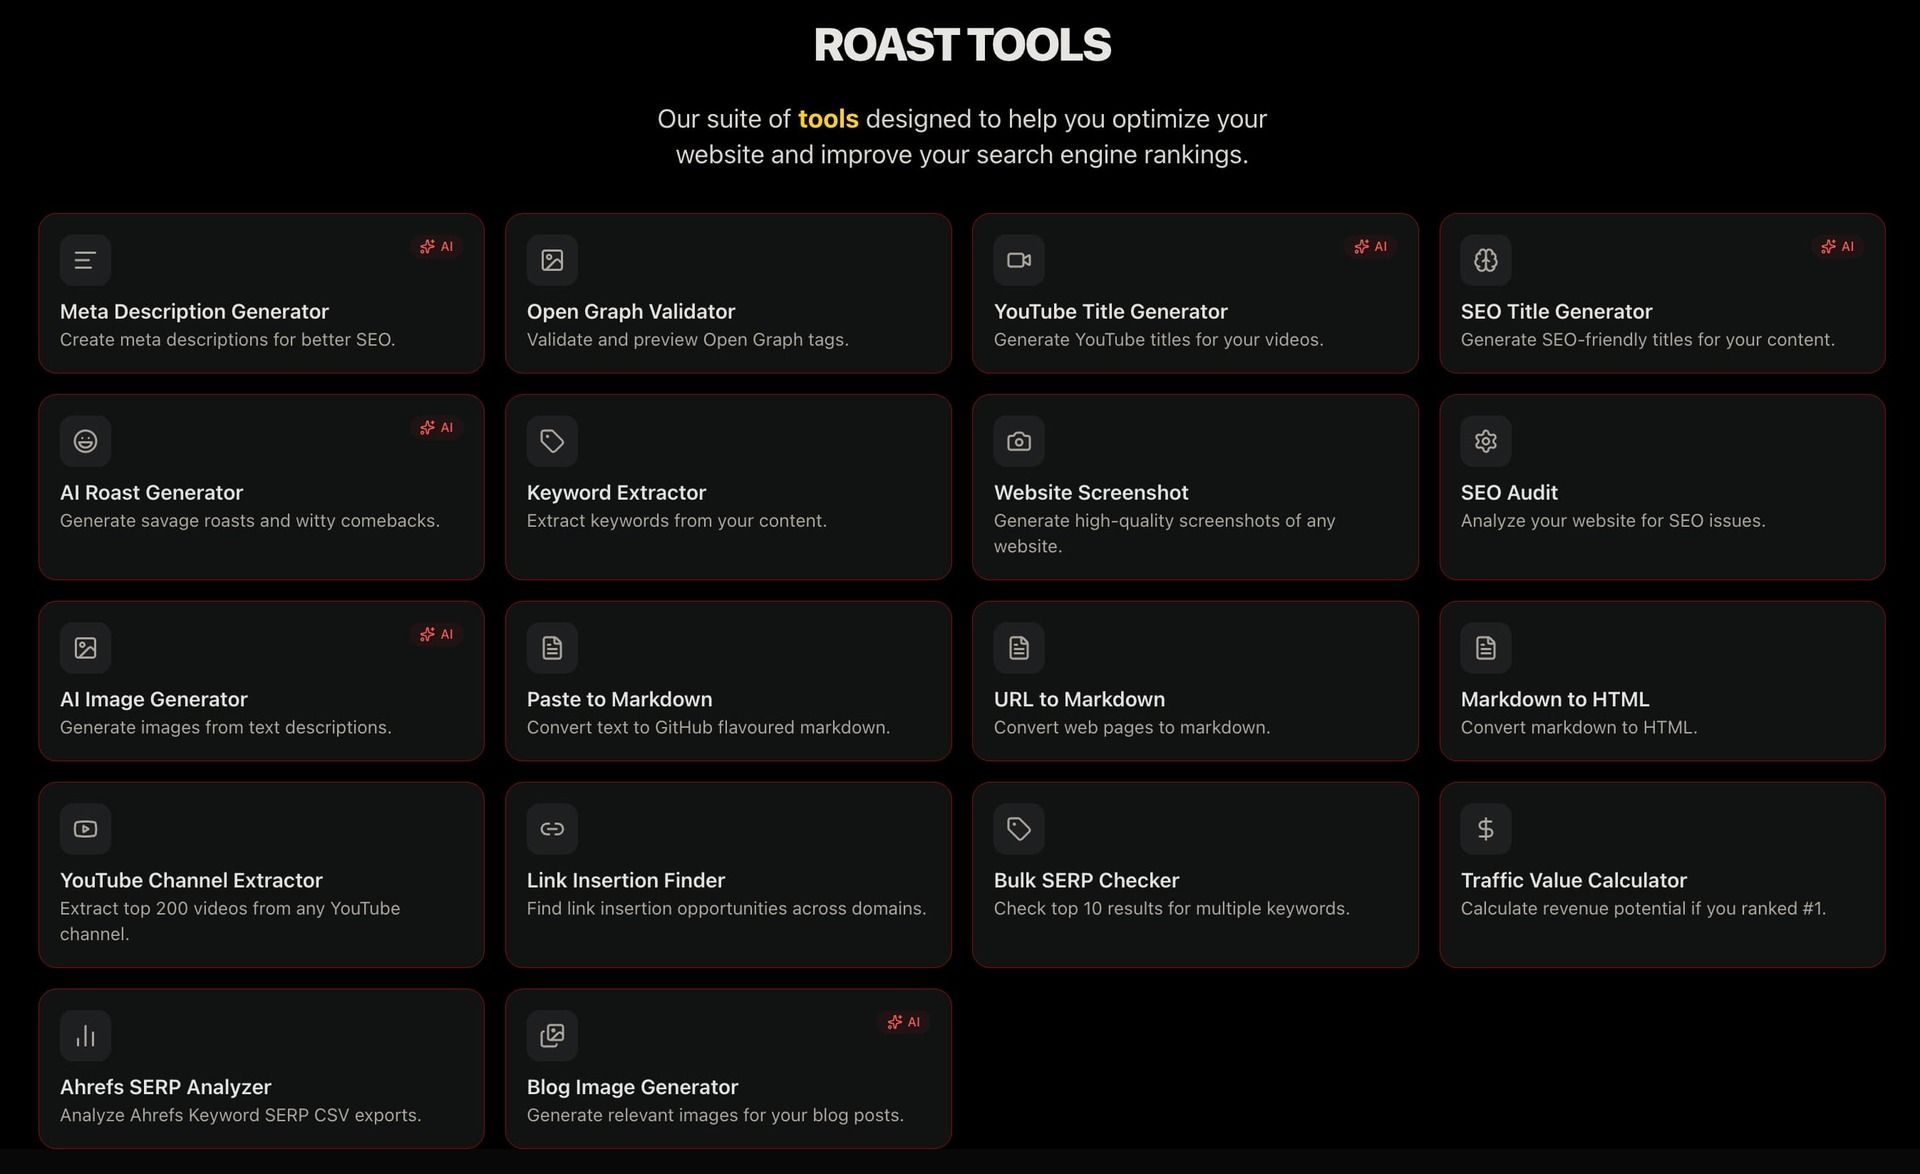
Task: Click the AI badge on Blog Image Generator
Action: (903, 1022)
